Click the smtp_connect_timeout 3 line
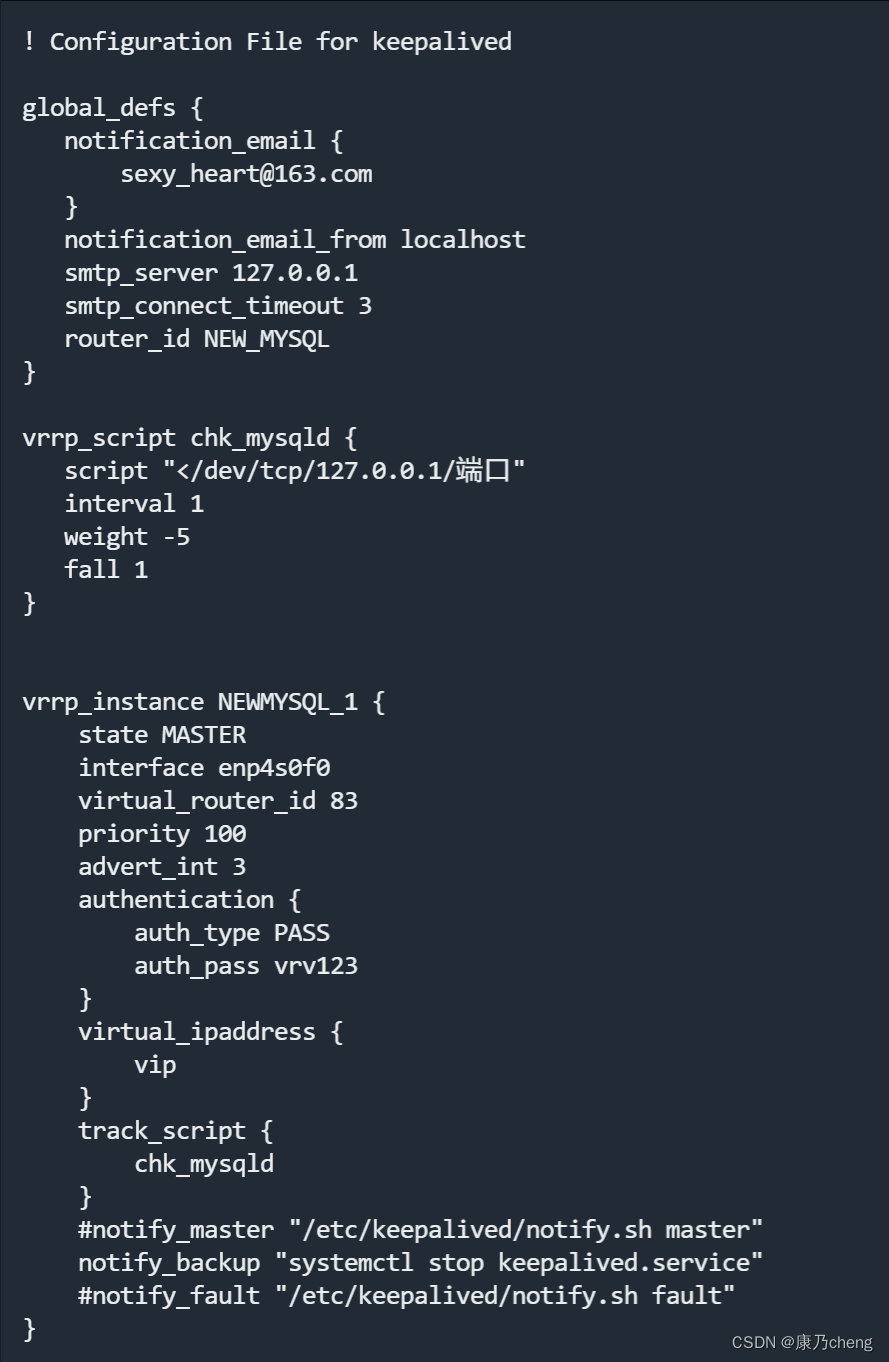Image resolution: width=889 pixels, height=1362 pixels. [x=218, y=306]
